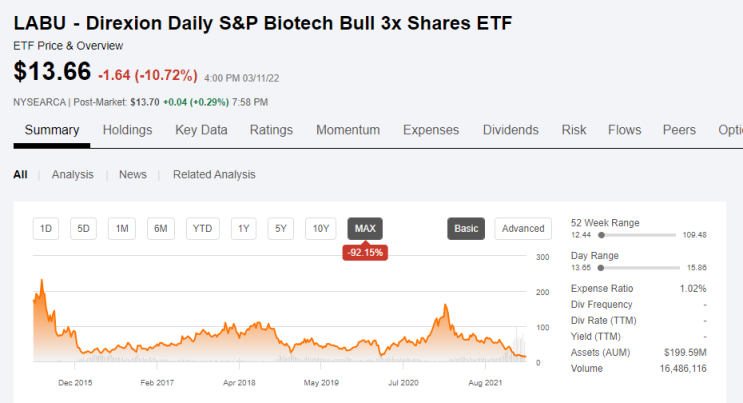
Task: Click the 52 Week Range slider marker
Action: click(x=601, y=235)
